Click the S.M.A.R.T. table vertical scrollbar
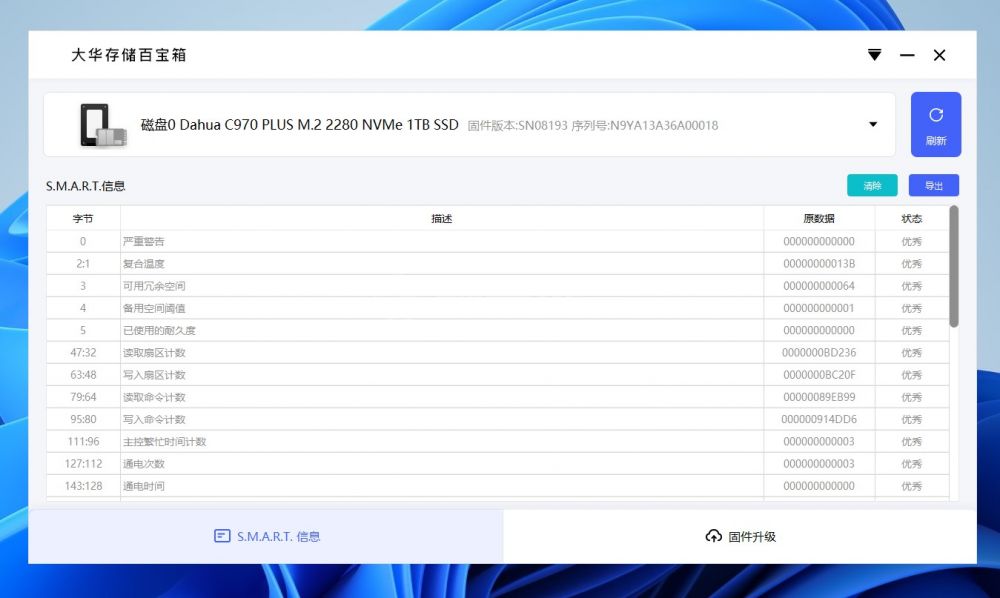 [953, 266]
